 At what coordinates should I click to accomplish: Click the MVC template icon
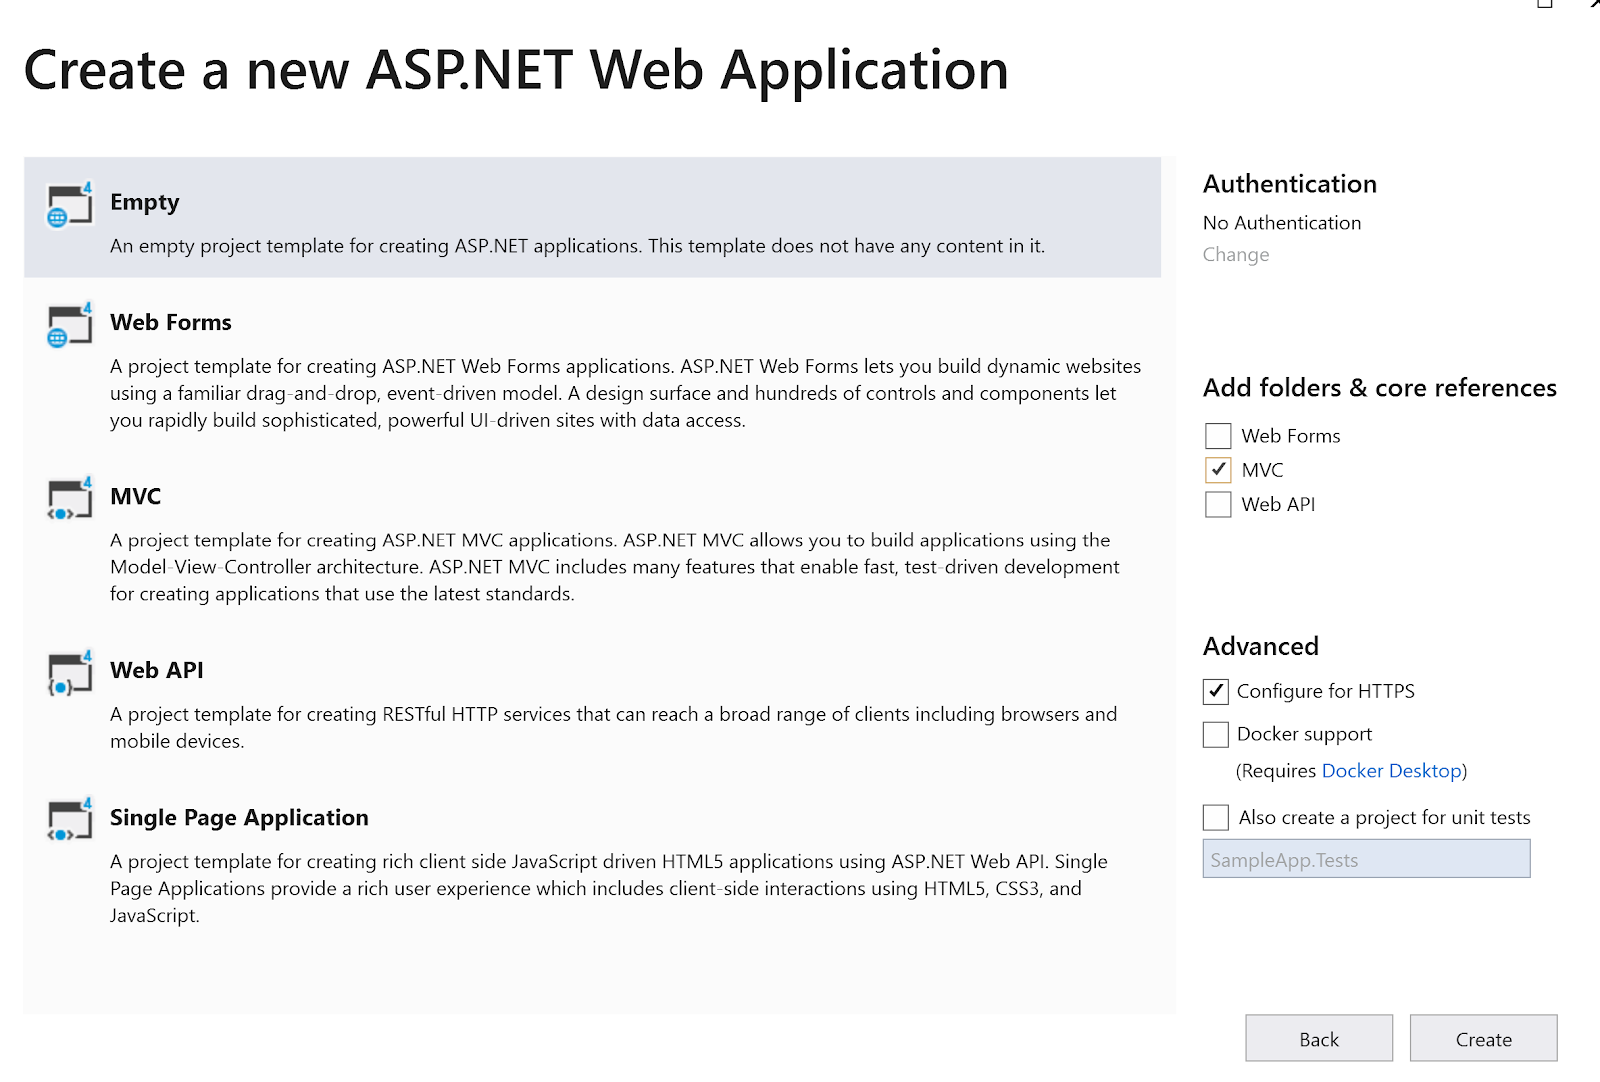pos(70,498)
